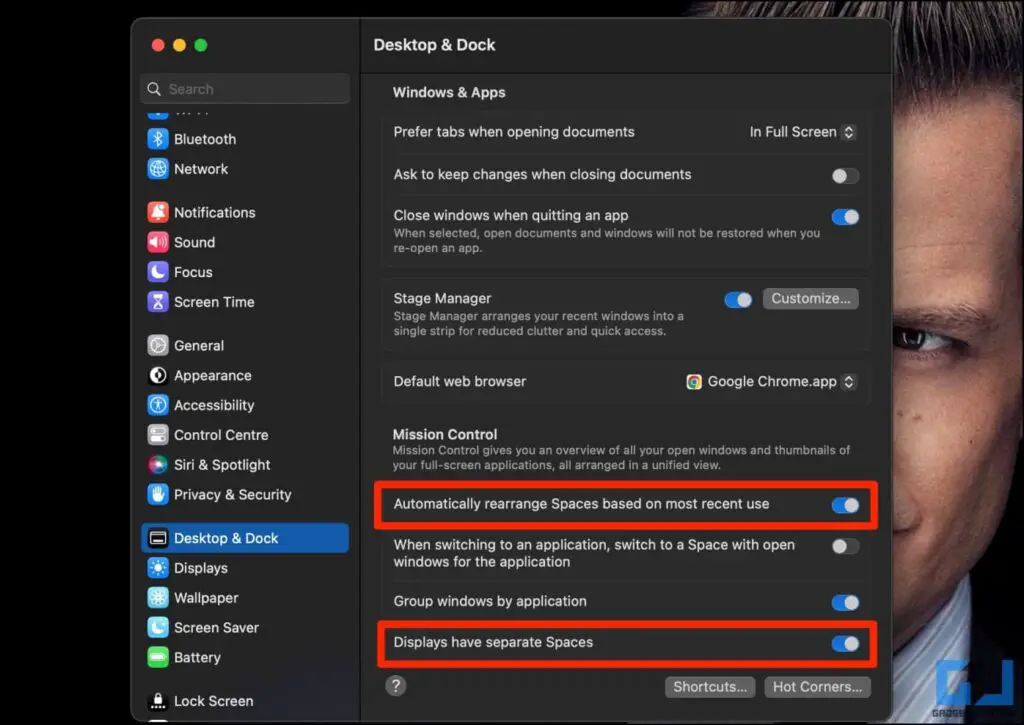Select the Accessibility icon in the sidebar
The image size is (1024, 725).
pos(159,405)
